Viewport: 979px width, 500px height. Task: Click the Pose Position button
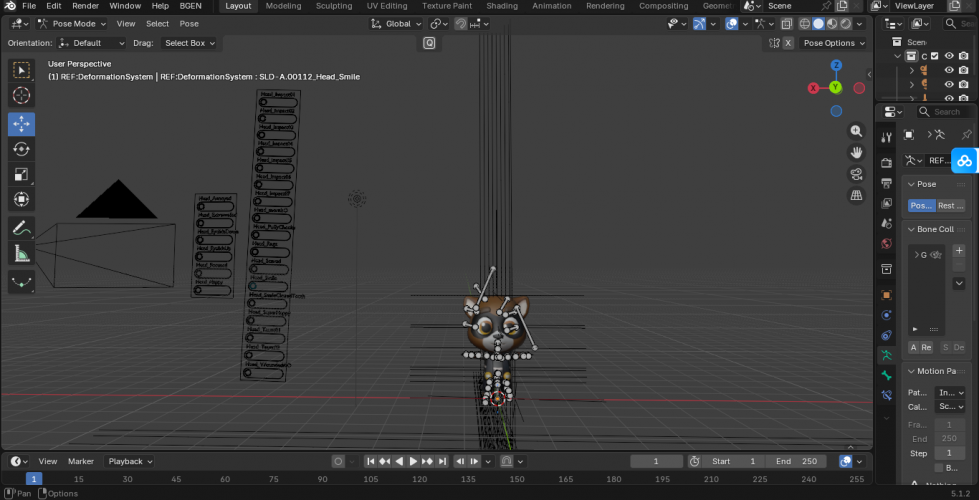(x=922, y=205)
